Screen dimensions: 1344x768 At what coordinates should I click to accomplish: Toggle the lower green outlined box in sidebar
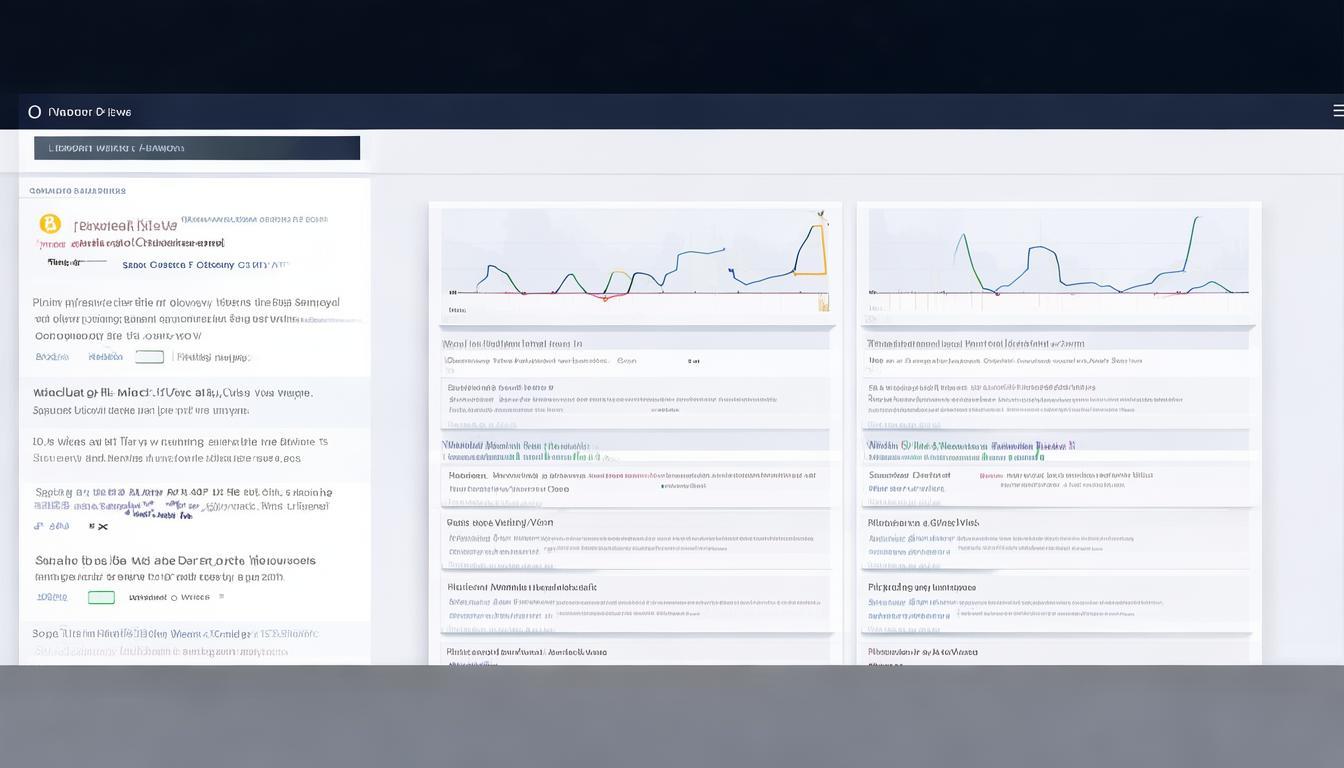[101, 597]
